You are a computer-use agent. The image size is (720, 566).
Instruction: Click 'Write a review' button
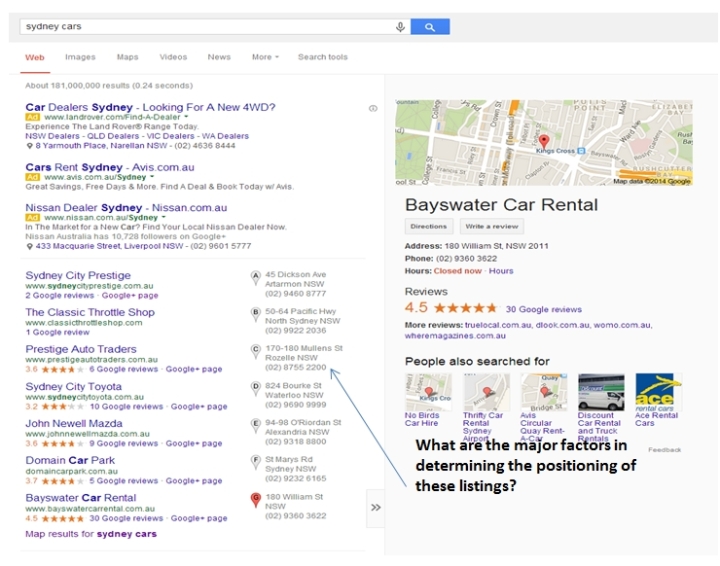point(491,226)
